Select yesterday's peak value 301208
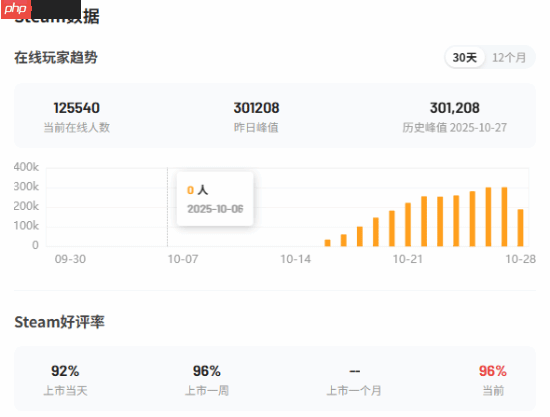This screenshot has width=550, height=417. [256, 108]
